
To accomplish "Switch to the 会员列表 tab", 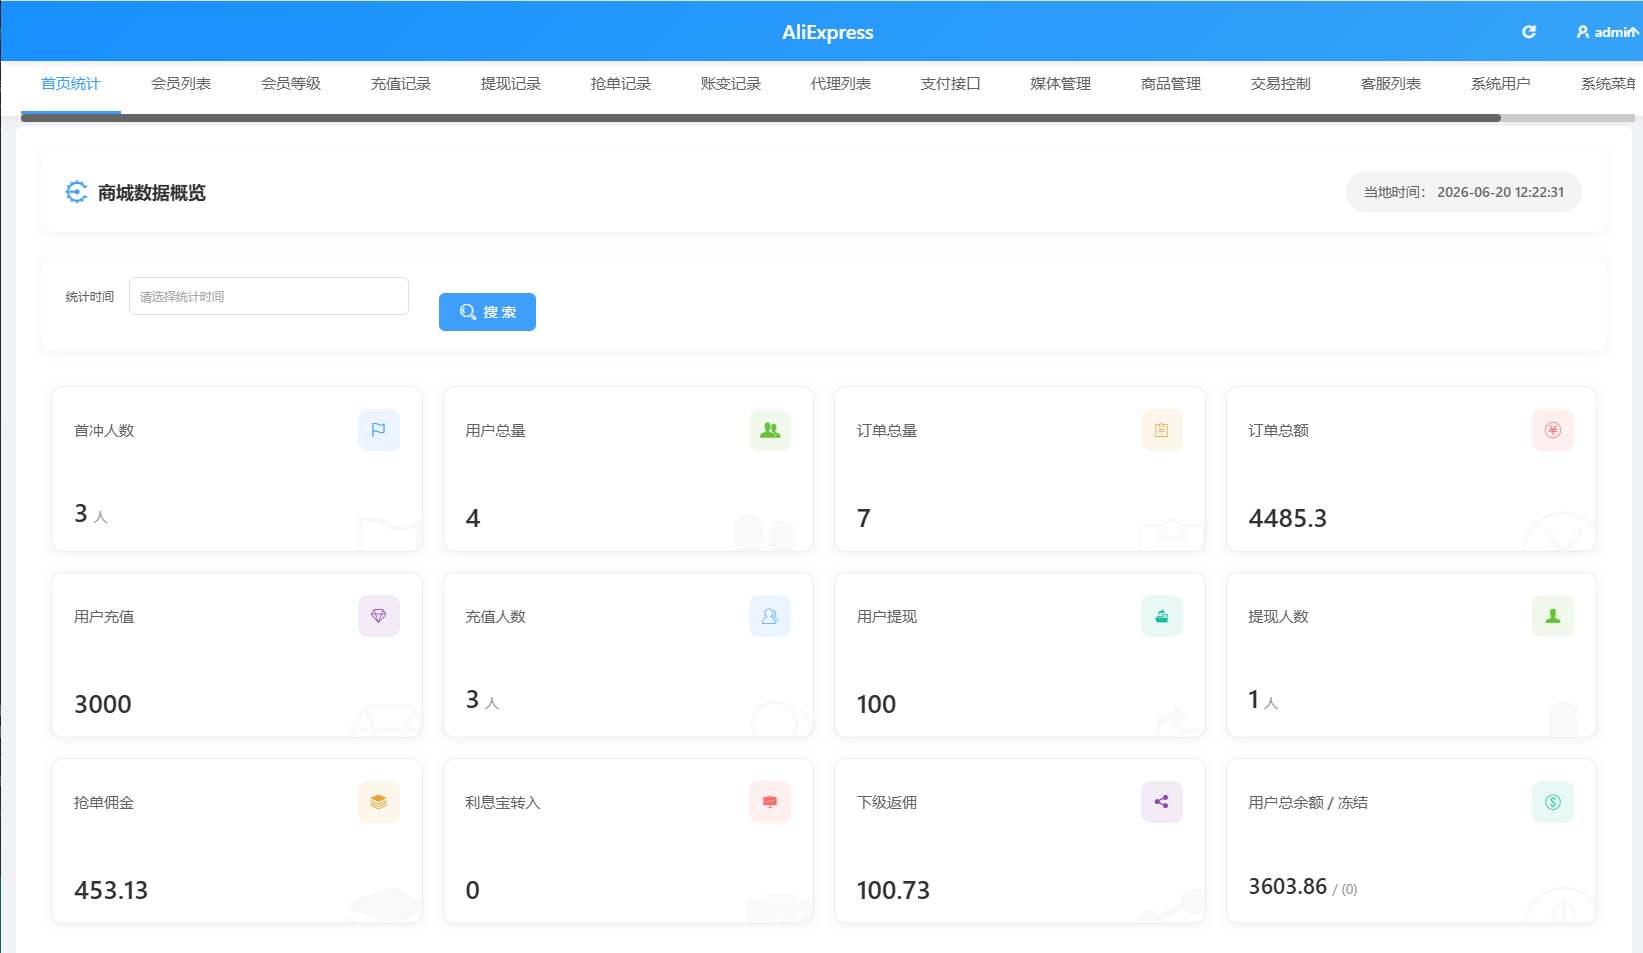I will [x=181, y=84].
